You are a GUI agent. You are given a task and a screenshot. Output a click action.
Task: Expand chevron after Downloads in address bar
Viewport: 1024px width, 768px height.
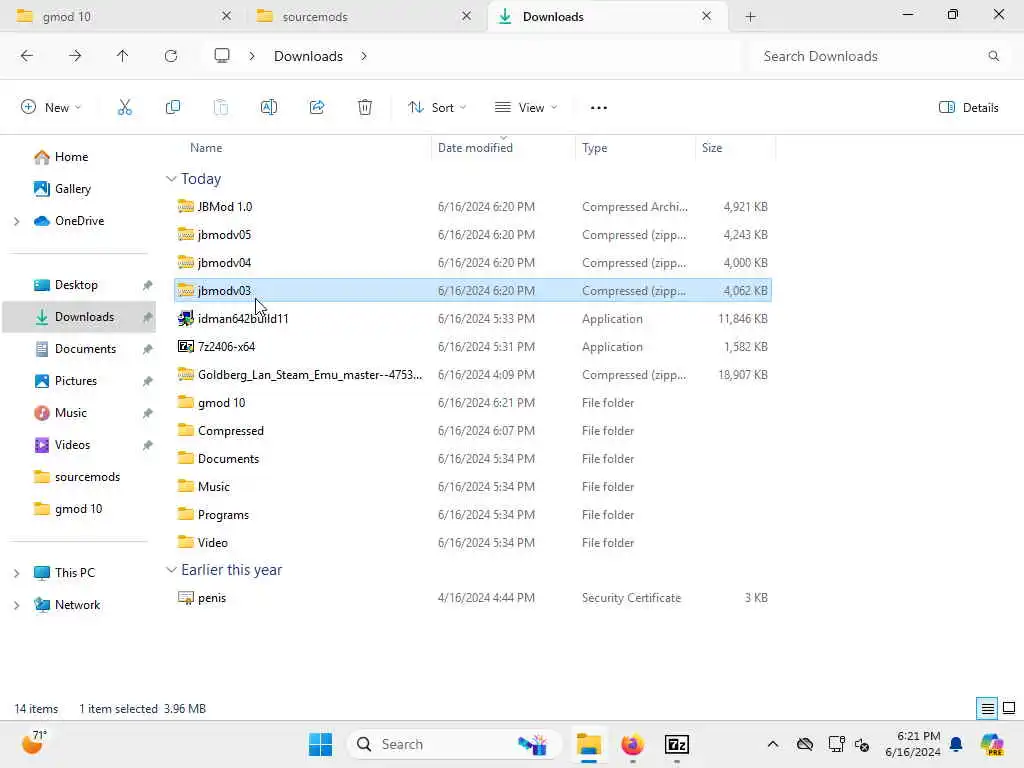pos(364,56)
